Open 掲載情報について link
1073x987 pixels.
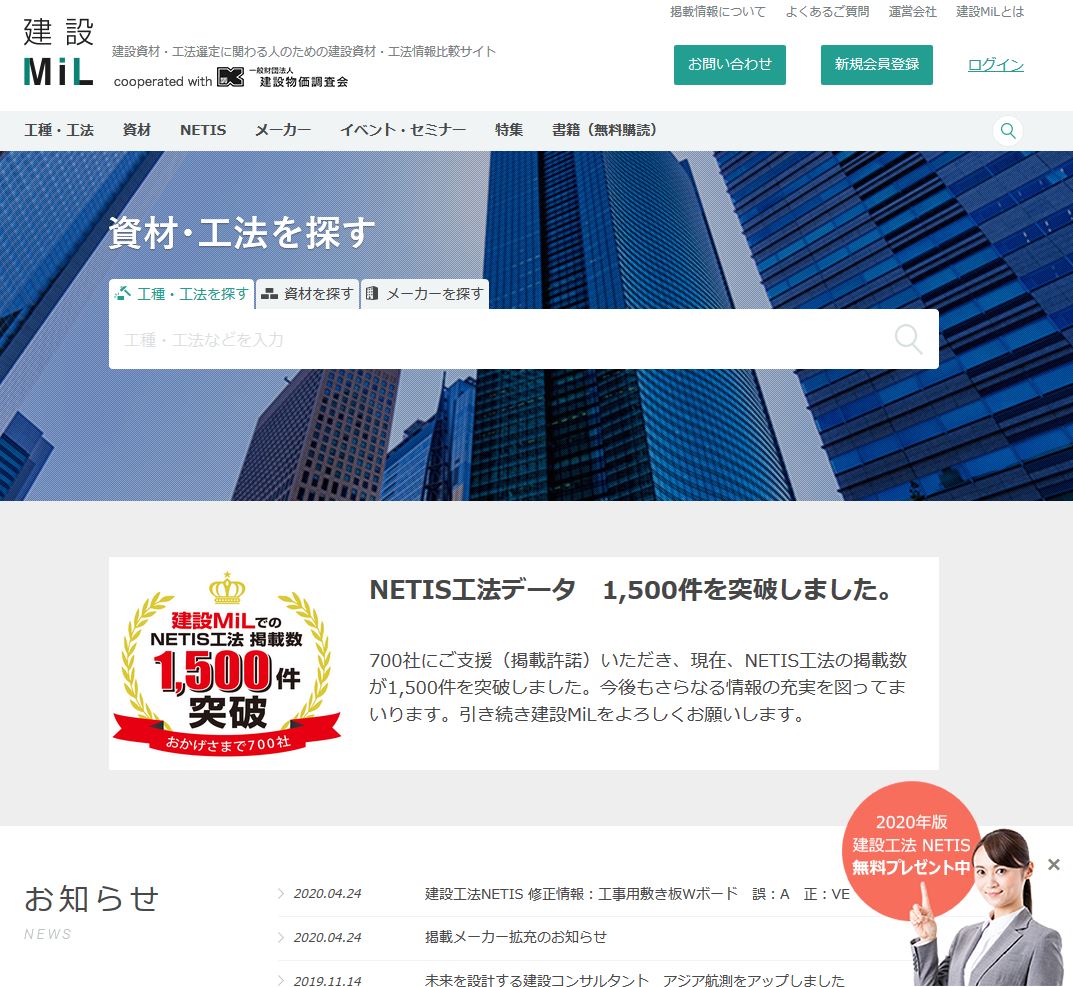pos(718,12)
